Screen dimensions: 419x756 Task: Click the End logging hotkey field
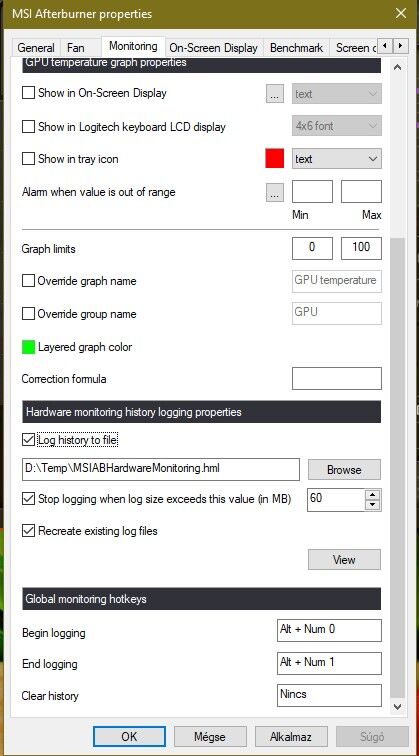(329, 663)
